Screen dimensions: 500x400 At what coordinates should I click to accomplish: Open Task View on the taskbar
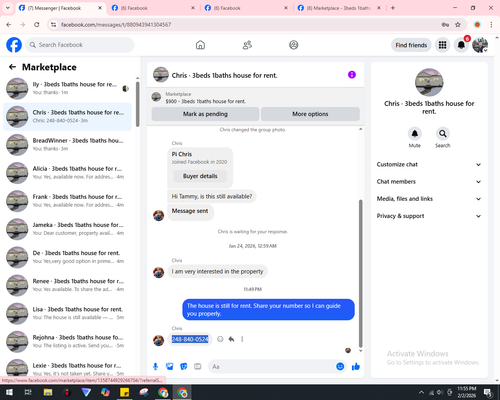(x=28, y=392)
